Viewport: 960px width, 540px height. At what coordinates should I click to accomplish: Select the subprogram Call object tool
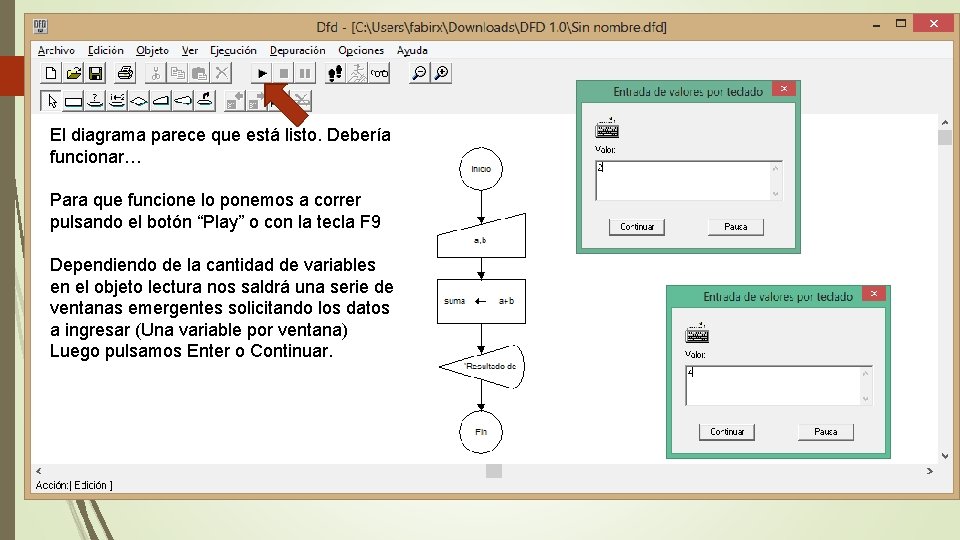205,101
